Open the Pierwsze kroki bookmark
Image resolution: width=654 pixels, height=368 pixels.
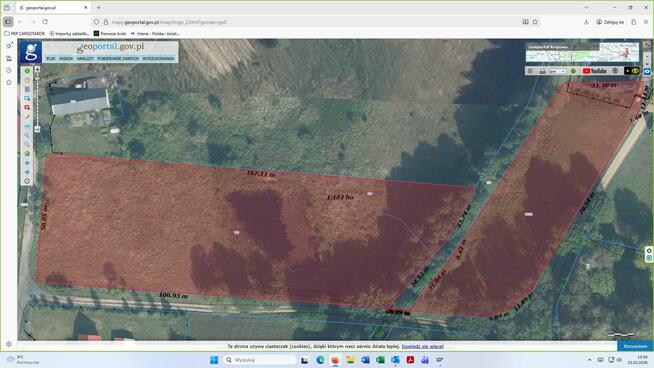110,33
